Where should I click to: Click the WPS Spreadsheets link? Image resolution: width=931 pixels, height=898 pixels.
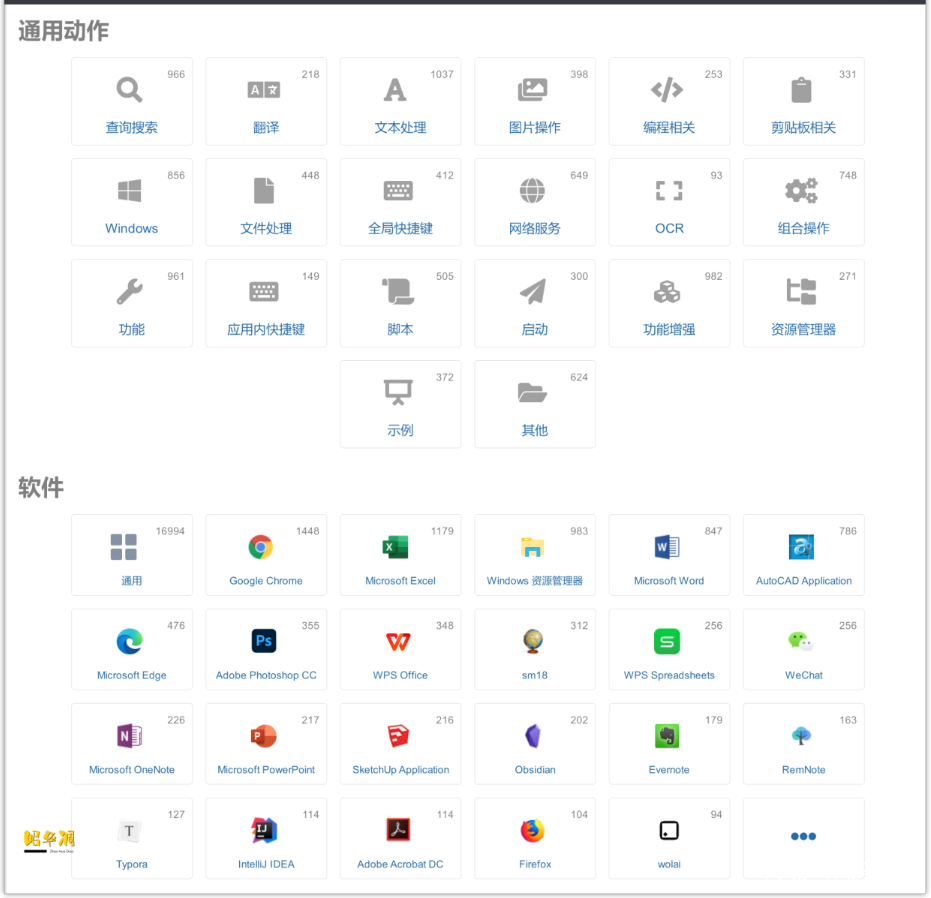(x=669, y=675)
